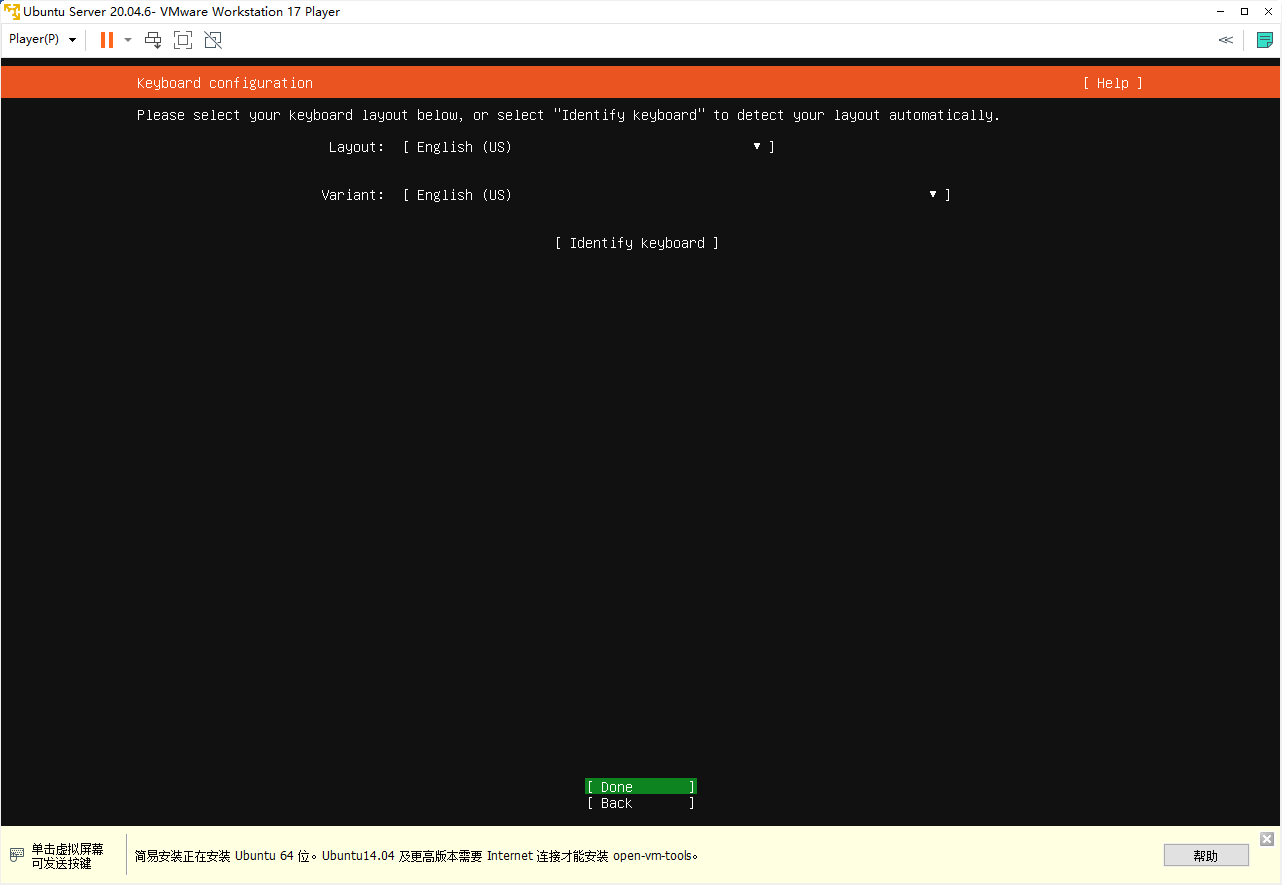Click the Layout: label
This screenshot has width=1282, height=885.
[x=356, y=147]
